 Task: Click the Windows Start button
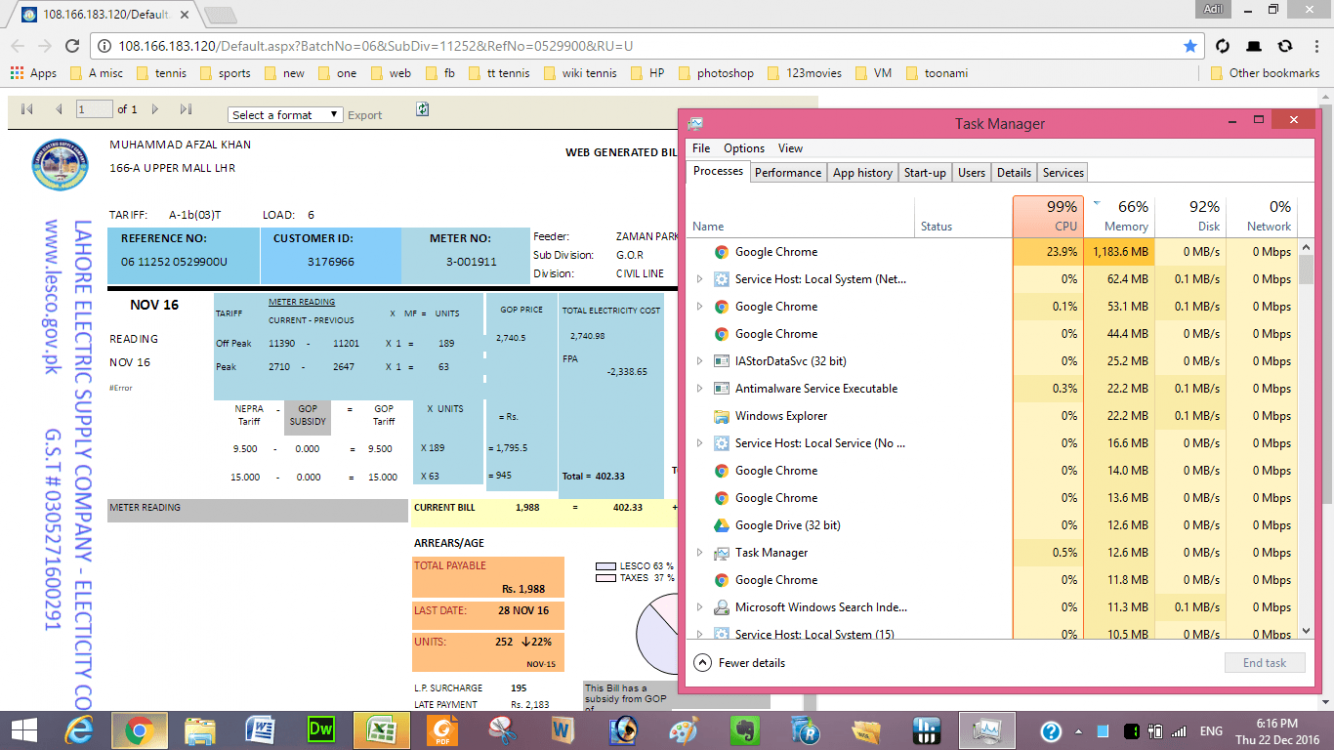[24, 731]
